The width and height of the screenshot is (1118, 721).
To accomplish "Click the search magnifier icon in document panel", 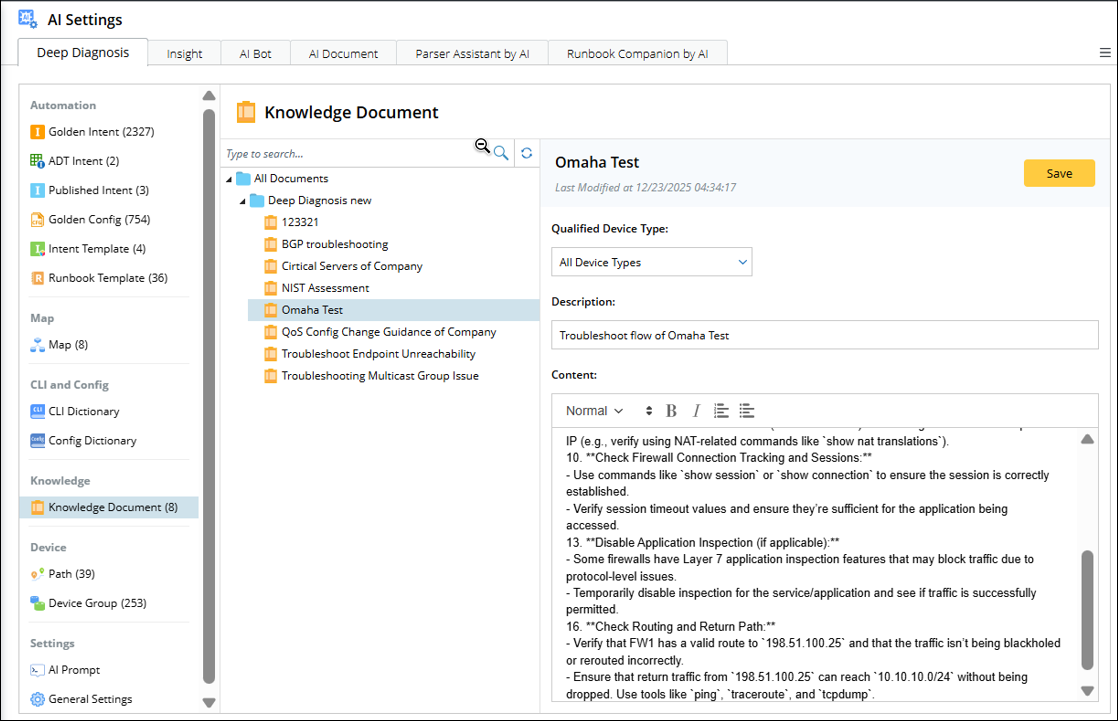I will click(x=501, y=153).
